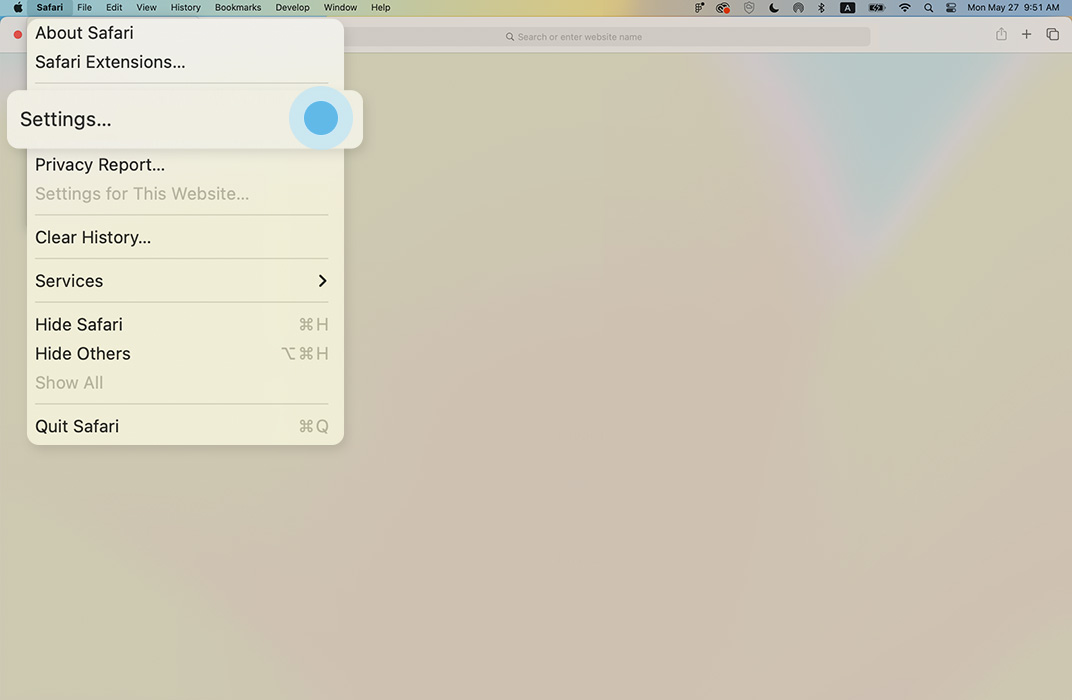Click the date and time clock
Screen dimensions: 1072x700
coord(1012,8)
